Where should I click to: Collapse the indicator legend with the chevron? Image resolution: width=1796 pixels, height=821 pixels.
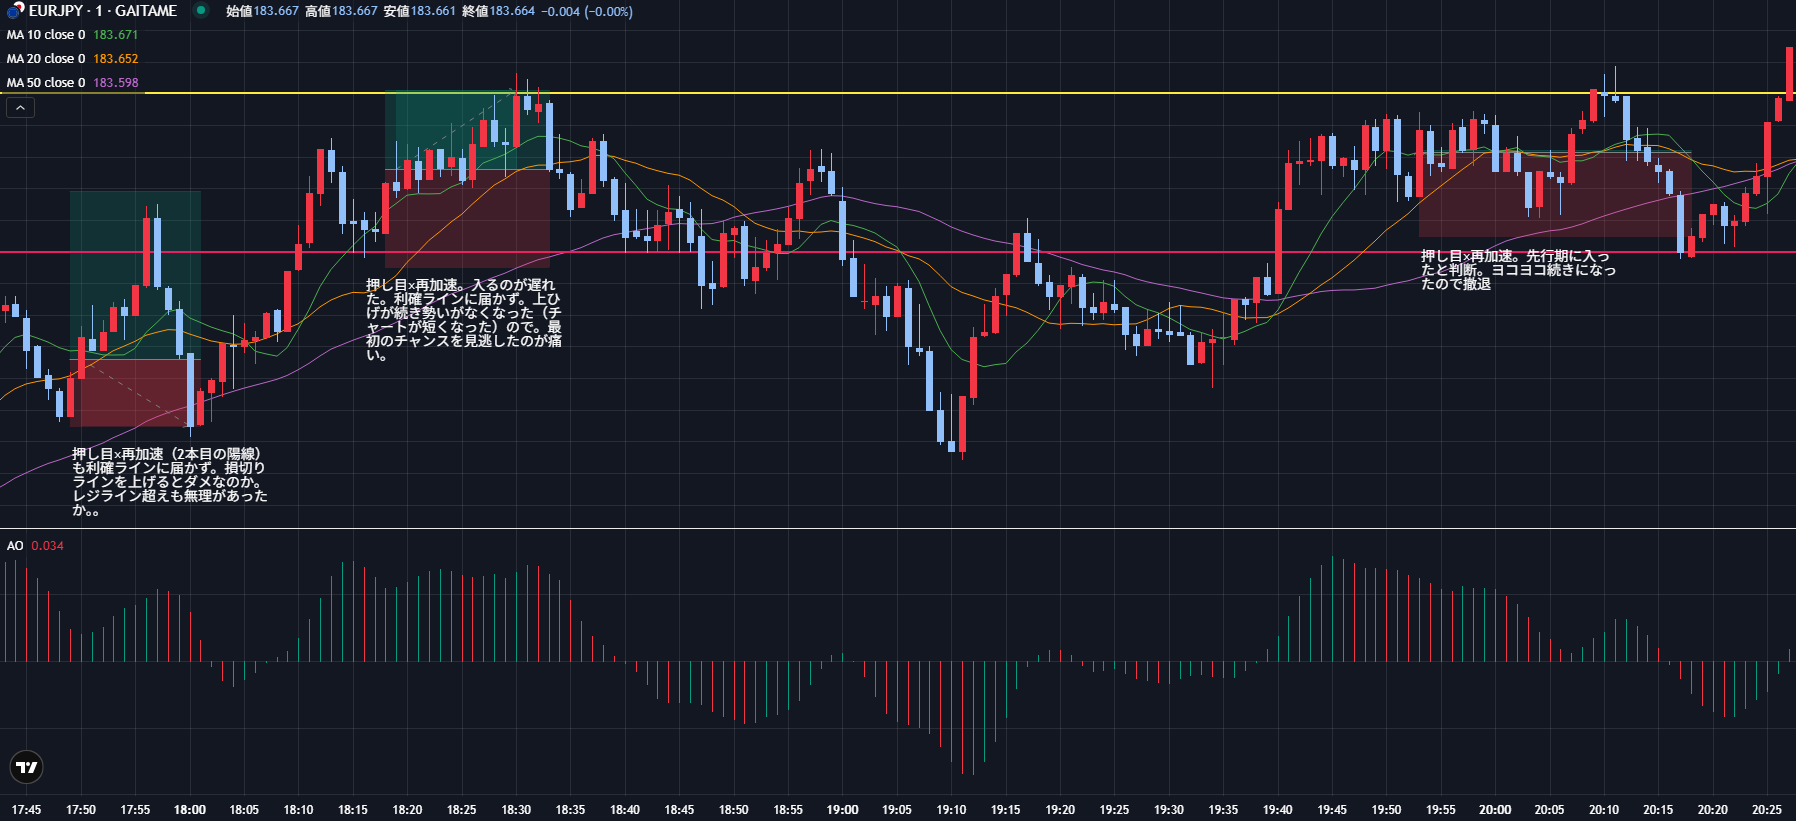[20, 107]
